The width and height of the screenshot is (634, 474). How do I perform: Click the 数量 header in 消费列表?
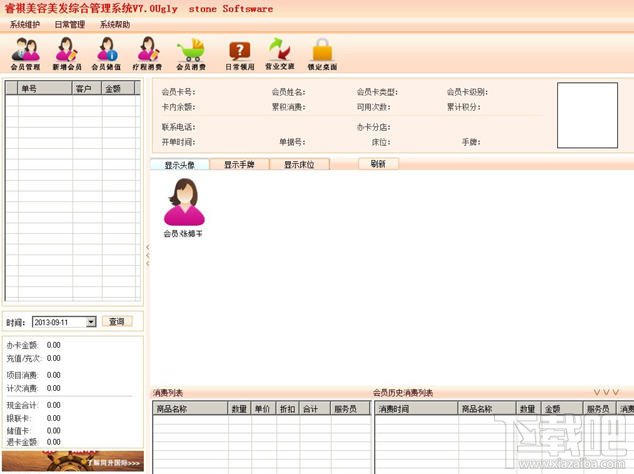pyautogui.click(x=240, y=409)
